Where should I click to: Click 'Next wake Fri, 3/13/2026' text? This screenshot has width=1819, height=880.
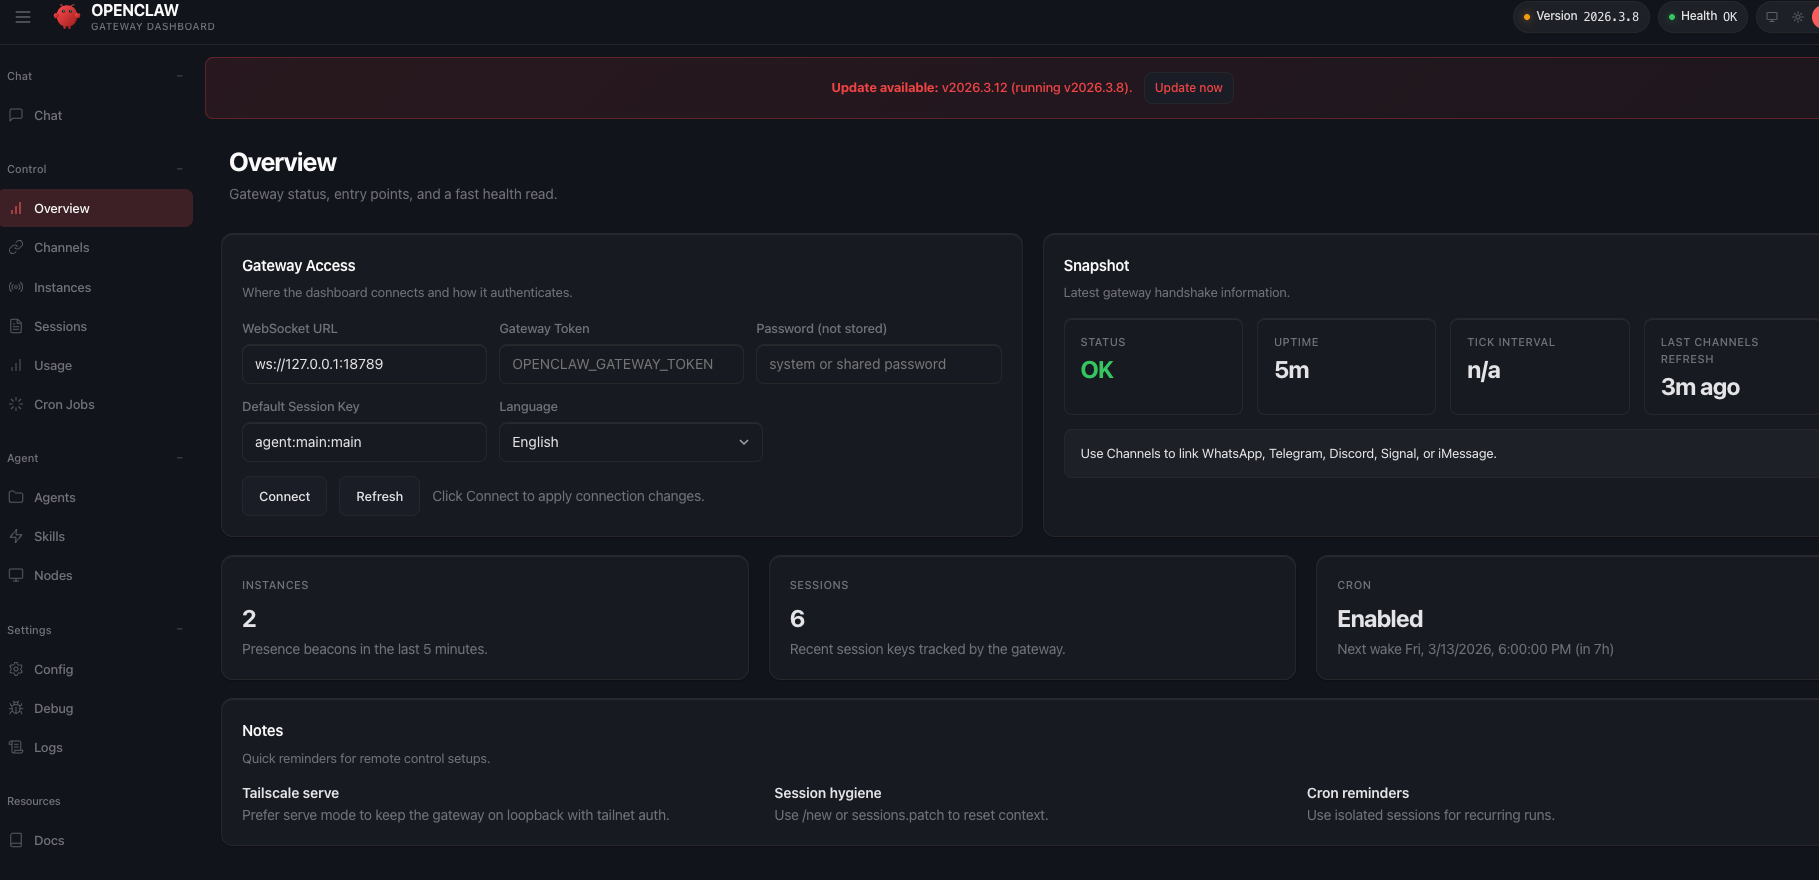click(x=1475, y=649)
